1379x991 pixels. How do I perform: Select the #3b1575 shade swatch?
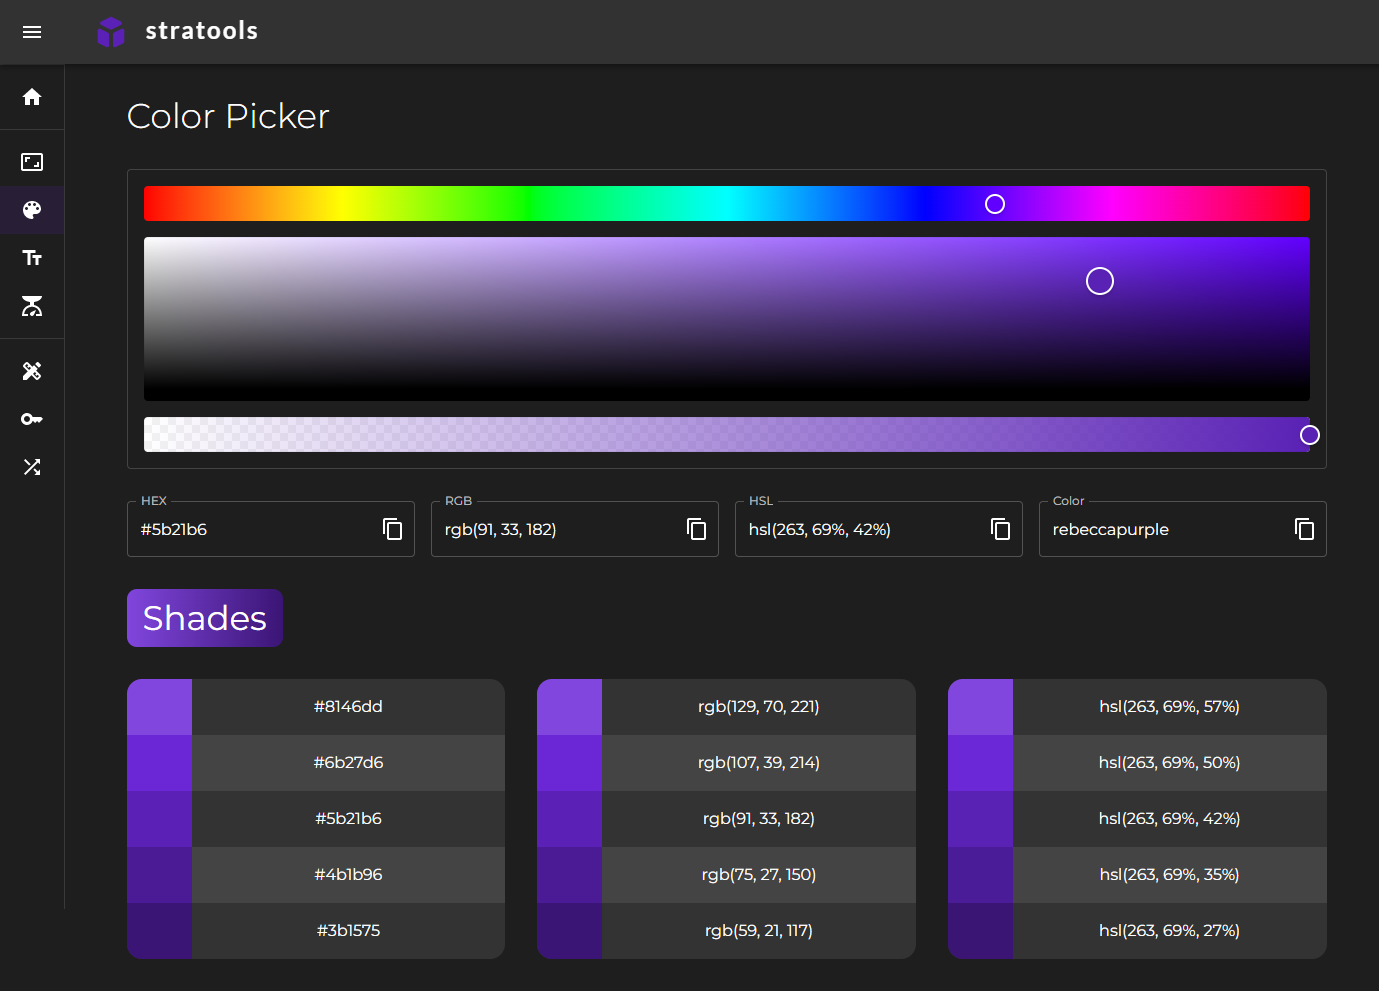159,931
